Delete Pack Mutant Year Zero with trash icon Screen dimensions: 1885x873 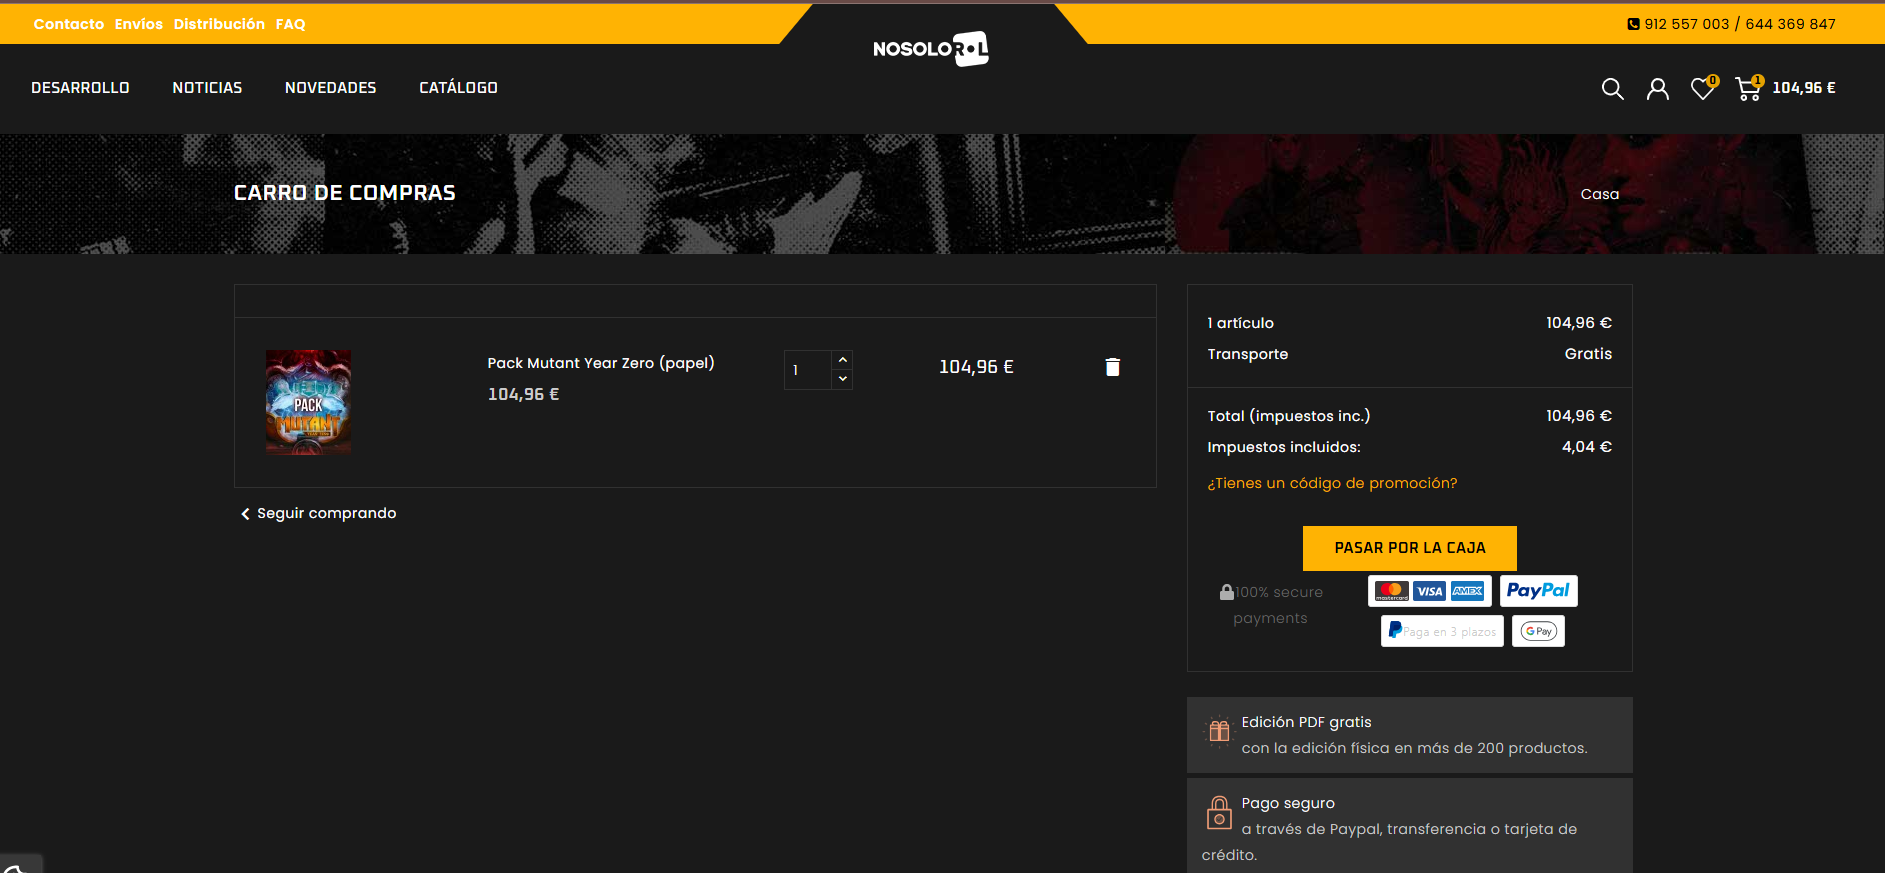point(1112,367)
